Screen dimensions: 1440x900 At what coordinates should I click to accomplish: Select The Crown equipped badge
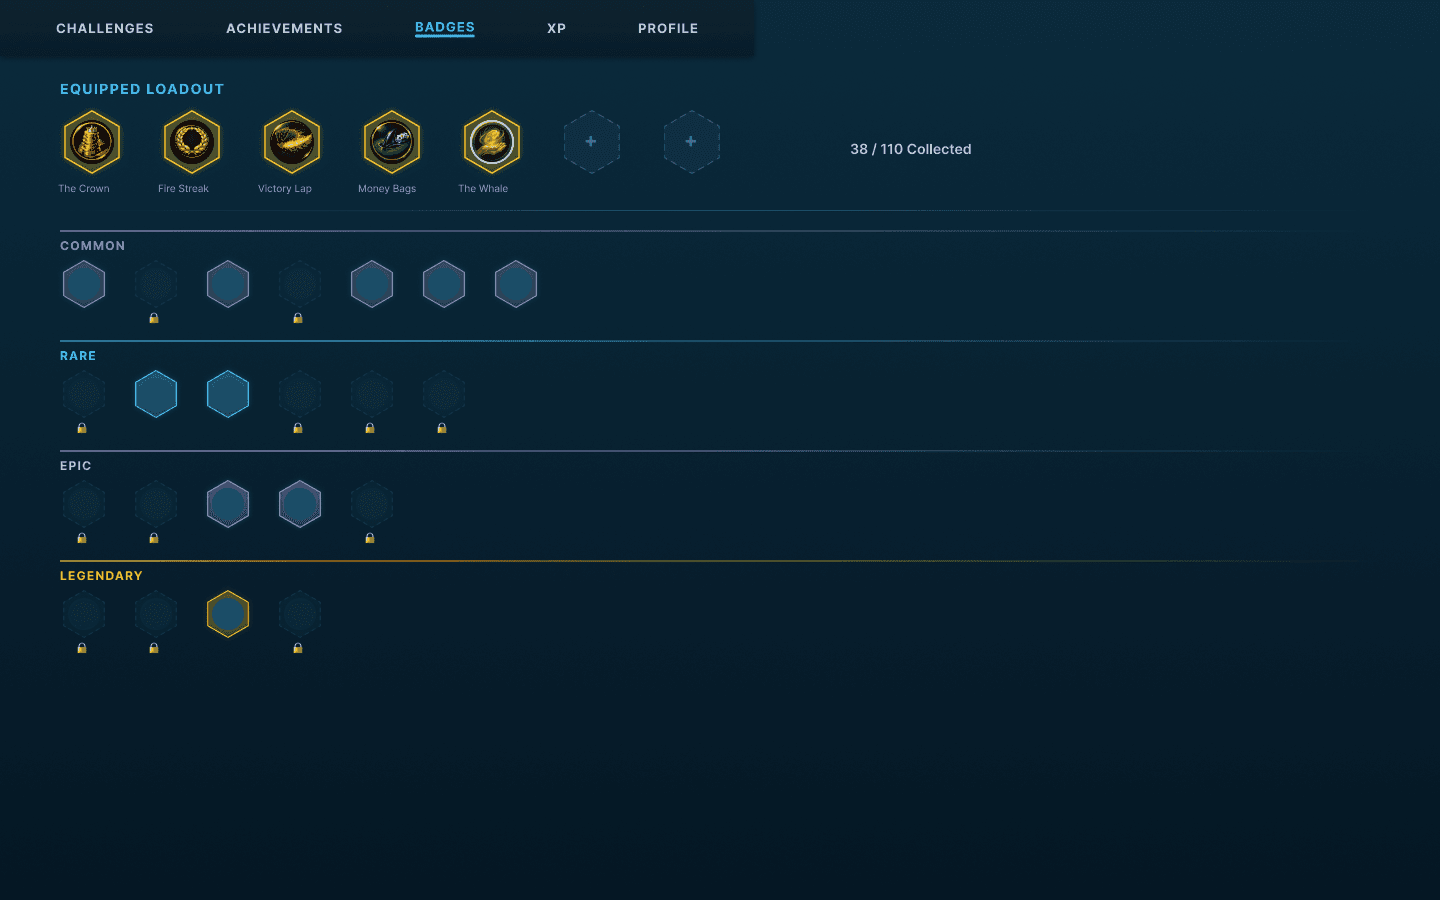tap(92, 142)
